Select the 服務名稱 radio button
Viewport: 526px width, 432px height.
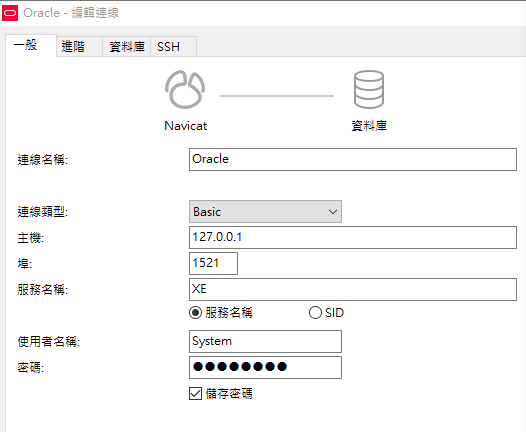pyautogui.click(x=195, y=313)
